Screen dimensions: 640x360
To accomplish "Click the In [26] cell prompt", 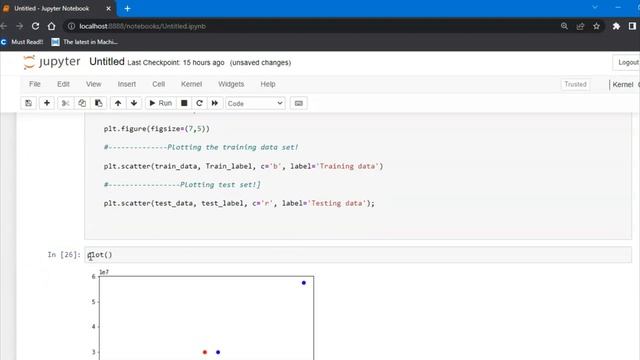I will point(64,255).
